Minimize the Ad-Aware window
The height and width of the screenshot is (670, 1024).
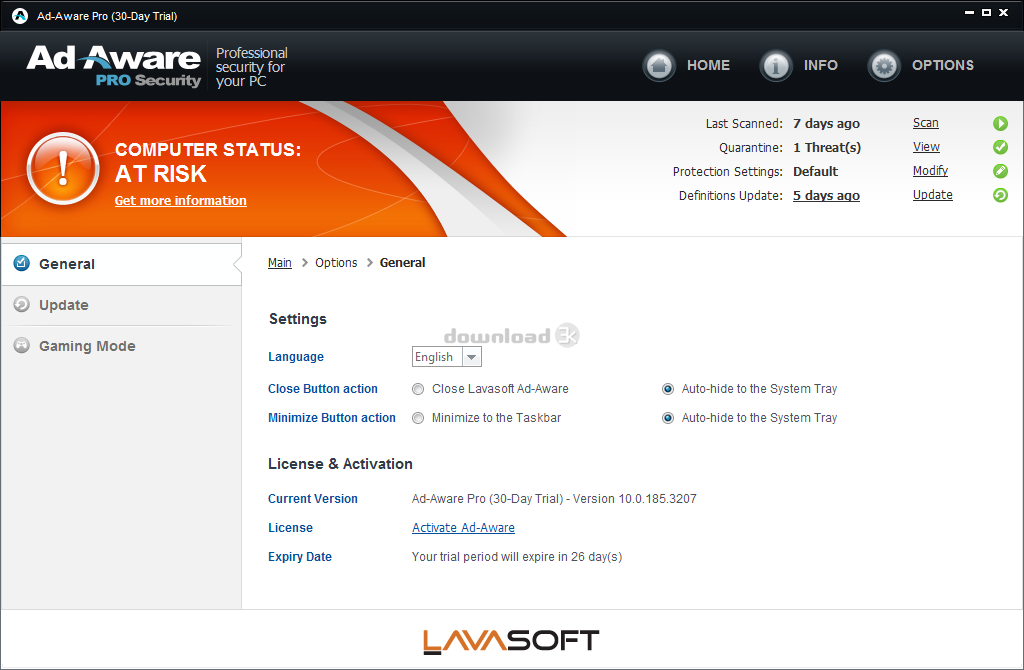[x=969, y=12]
